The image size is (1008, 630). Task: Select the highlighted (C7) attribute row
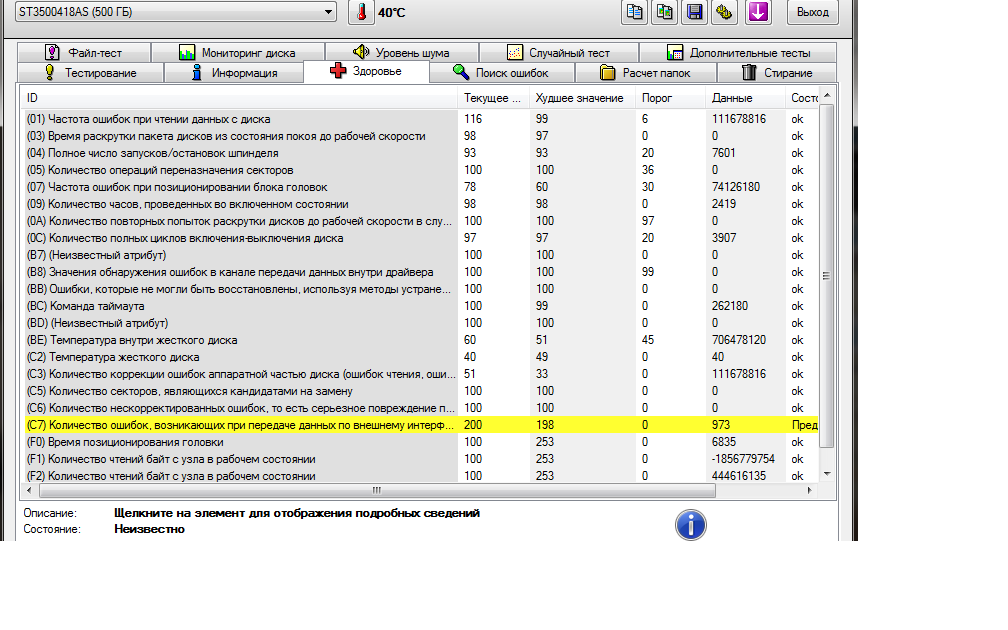click(x=240, y=425)
